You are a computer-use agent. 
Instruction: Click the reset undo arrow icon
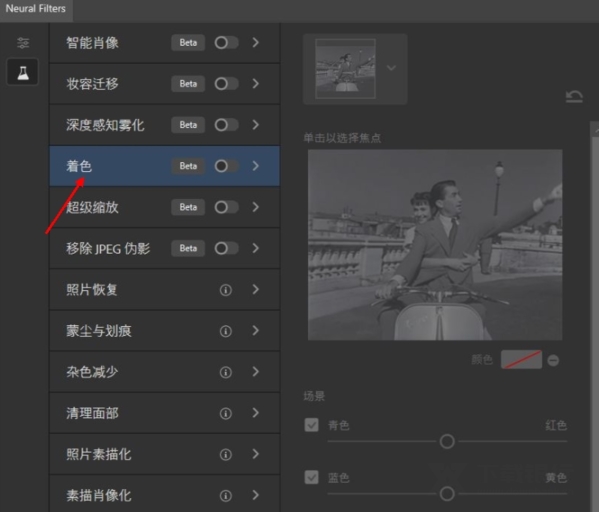[574, 96]
